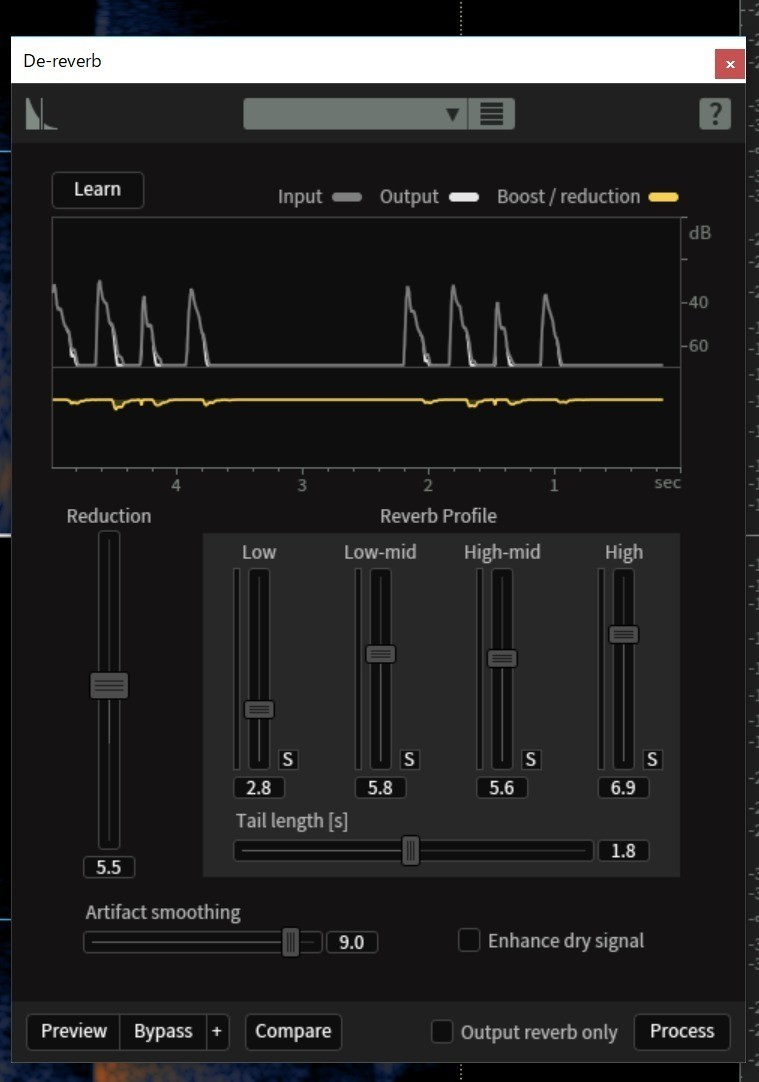Enable the Output reverb only checkbox
The image size is (759, 1082).
442,1032
